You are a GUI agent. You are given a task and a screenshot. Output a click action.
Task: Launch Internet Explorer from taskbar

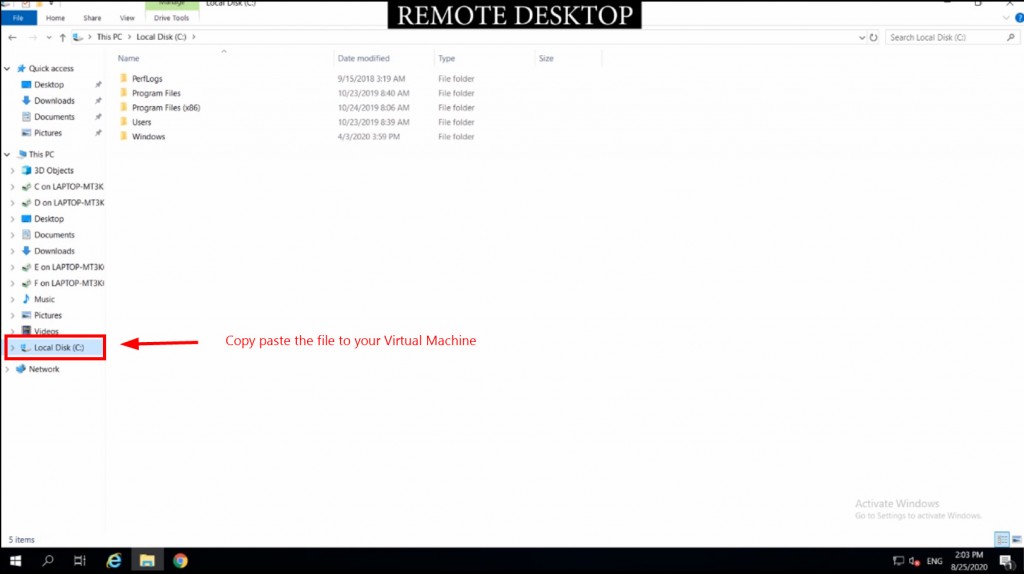tap(114, 561)
